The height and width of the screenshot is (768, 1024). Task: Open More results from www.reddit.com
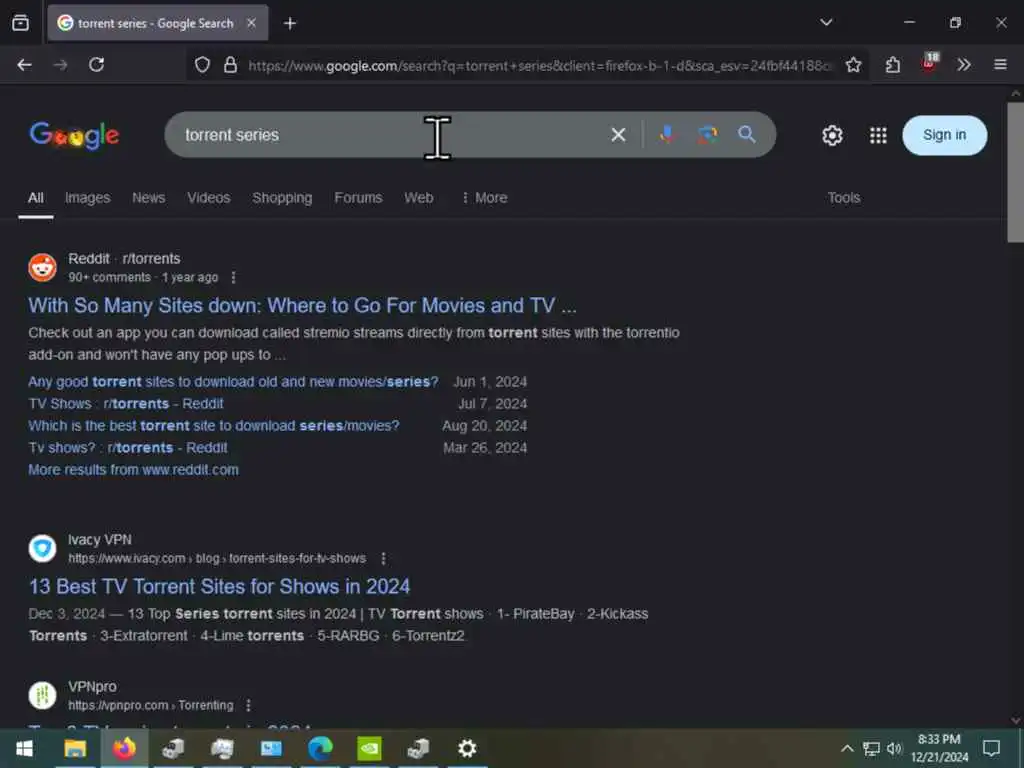[x=133, y=470]
